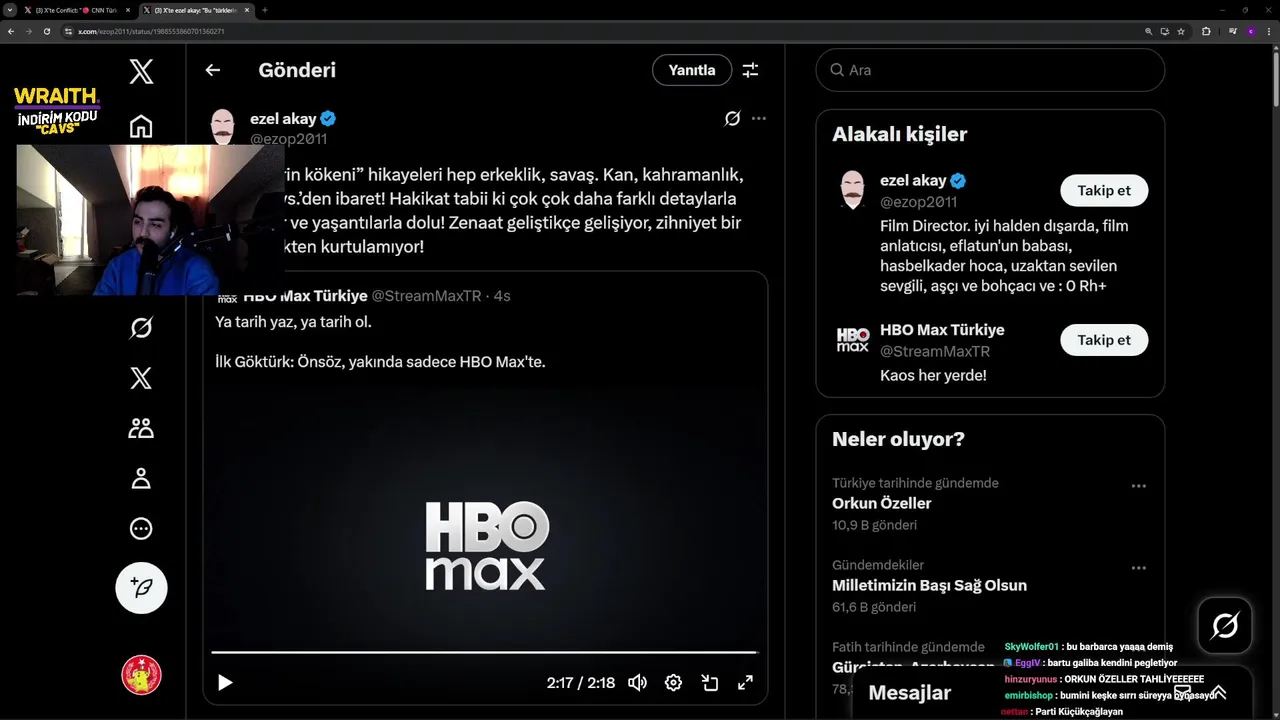Viewport: 1280px width, 720px height.
Task: Click the quoted text 'Ya tarih yaz, ya tarih ol.'
Action: 293,322
